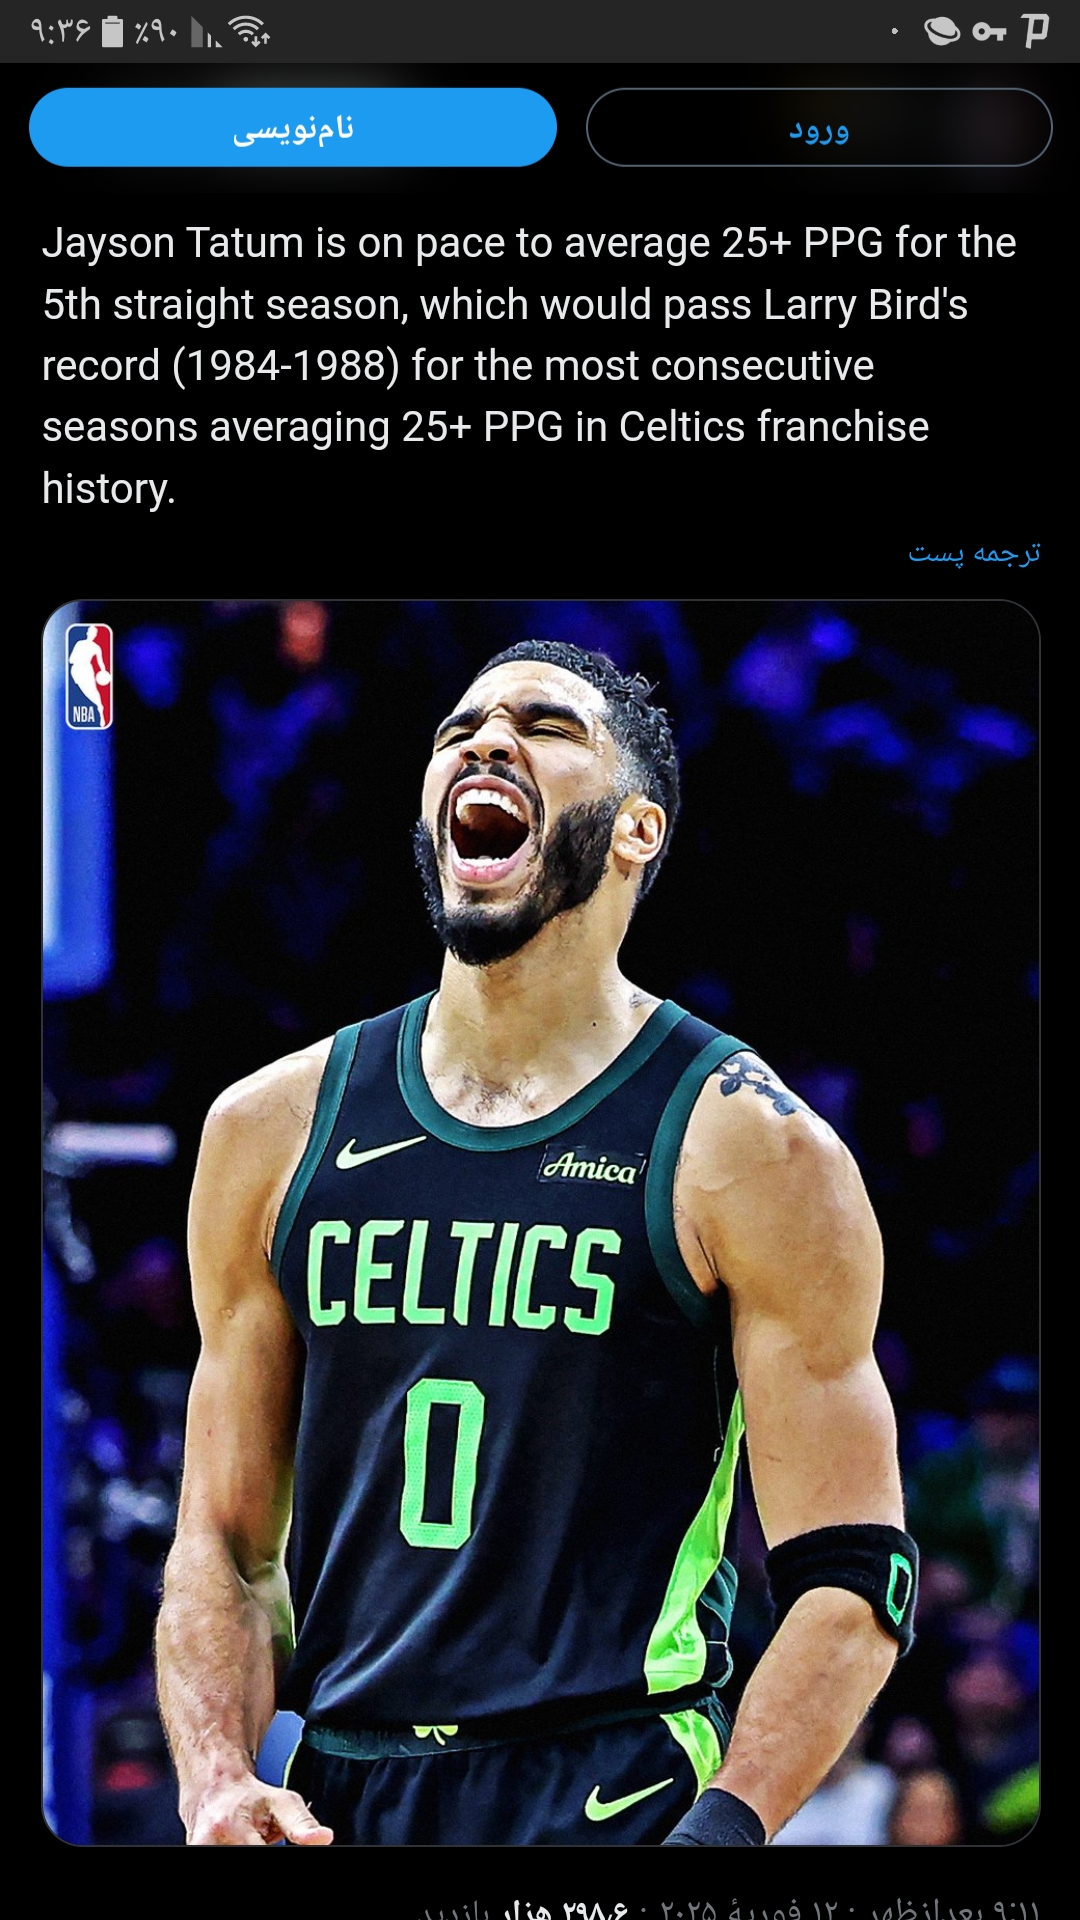The width and height of the screenshot is (1080, 1920).
Task: Tap the ٪۹۰ battery percentage
Action: [x=156, y=32]
